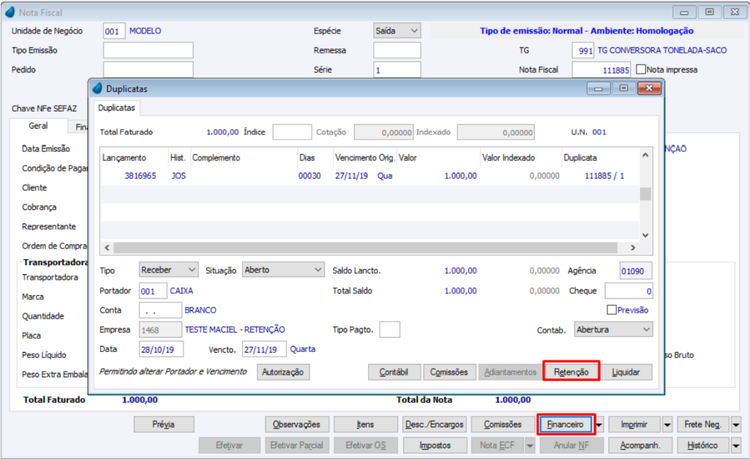The image size is (750, 459).
Task: Close the Duplicatas window
Action: [649, 88]
